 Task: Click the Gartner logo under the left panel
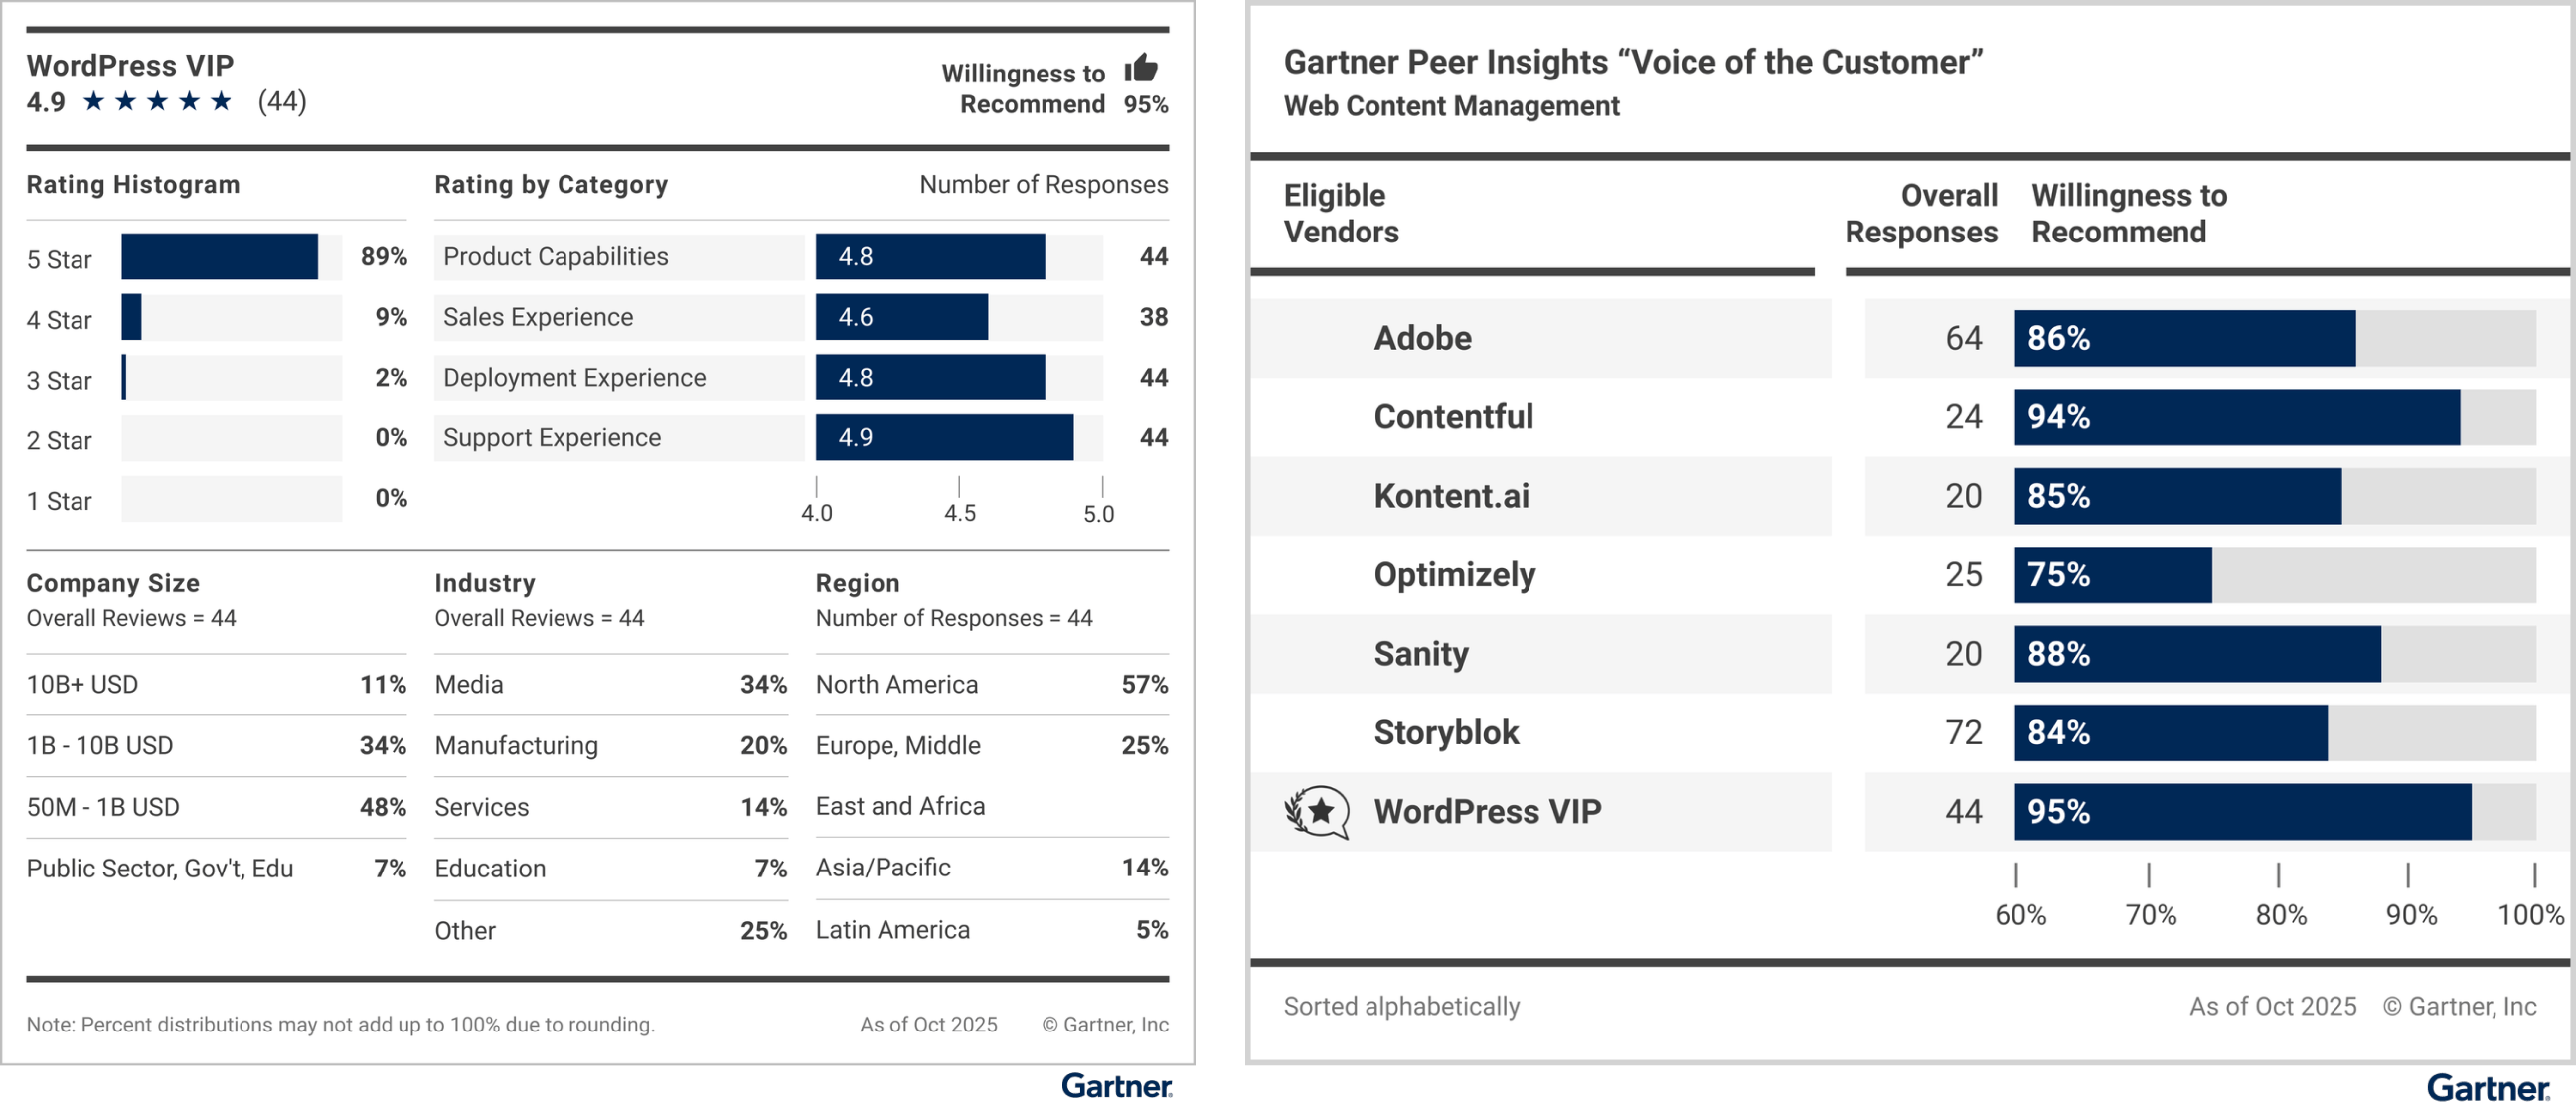(x=1117, y=1086)
